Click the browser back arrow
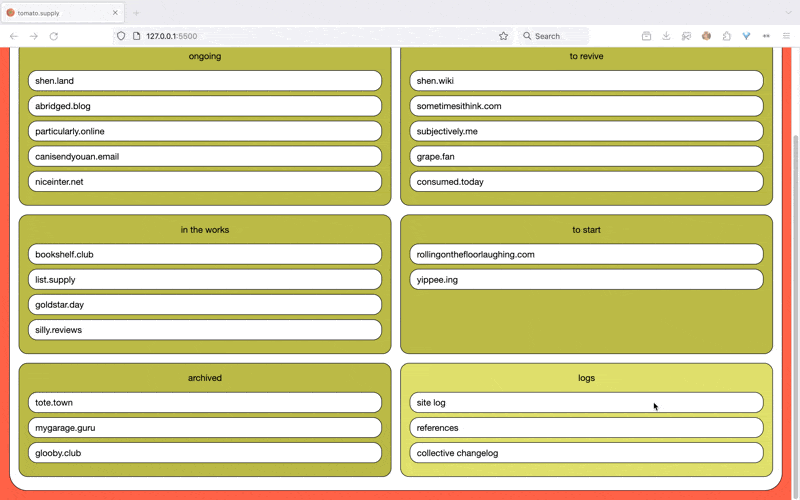 [14, 36]
